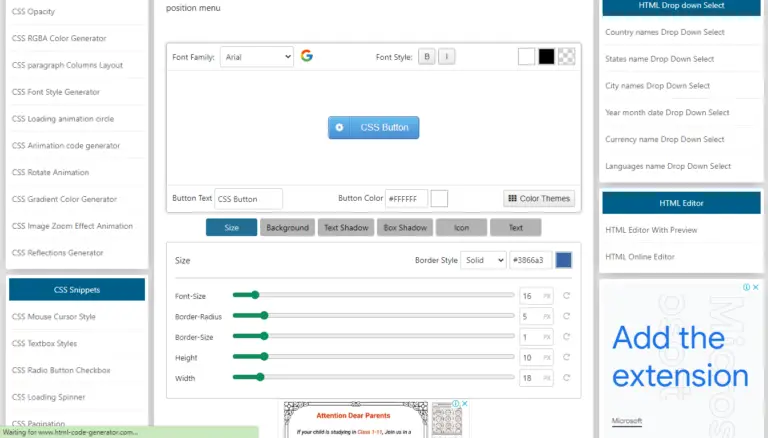The width and height of the screenshot is (768, 438).
Task: Select the transparent checkered background swatch
Action: [x=566, y=56]
